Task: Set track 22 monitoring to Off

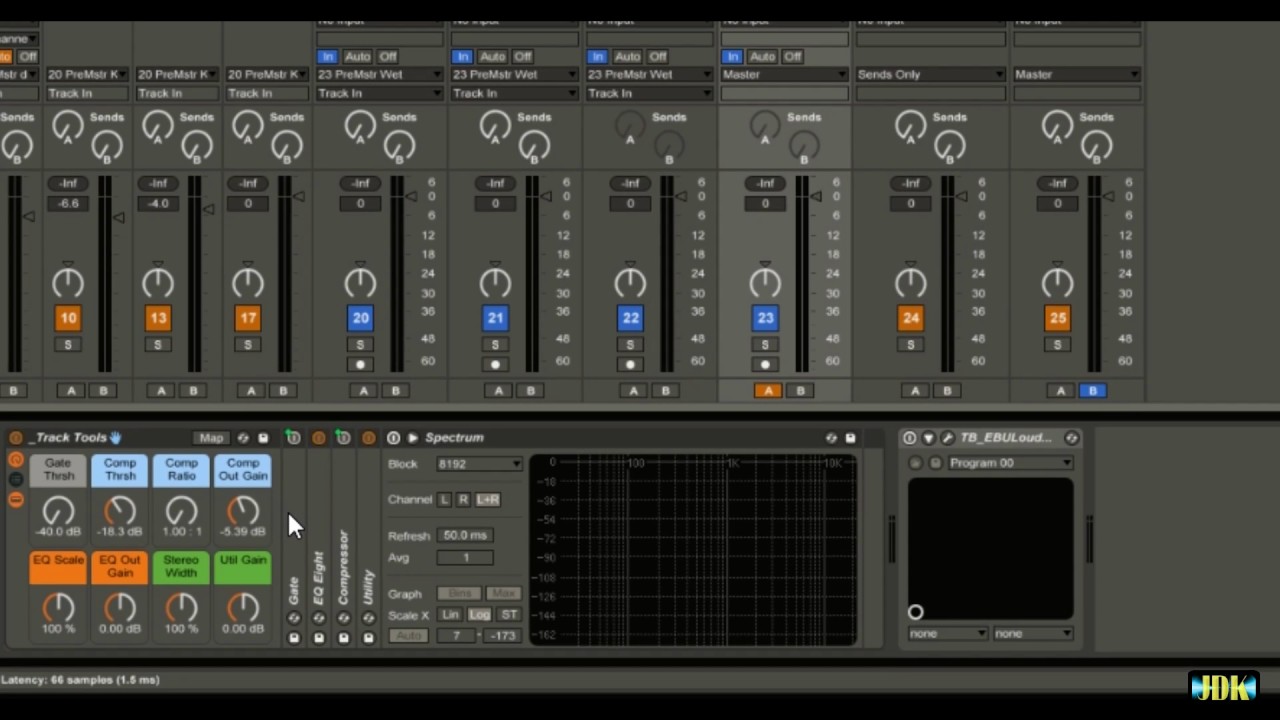Action: pos(657,57)
